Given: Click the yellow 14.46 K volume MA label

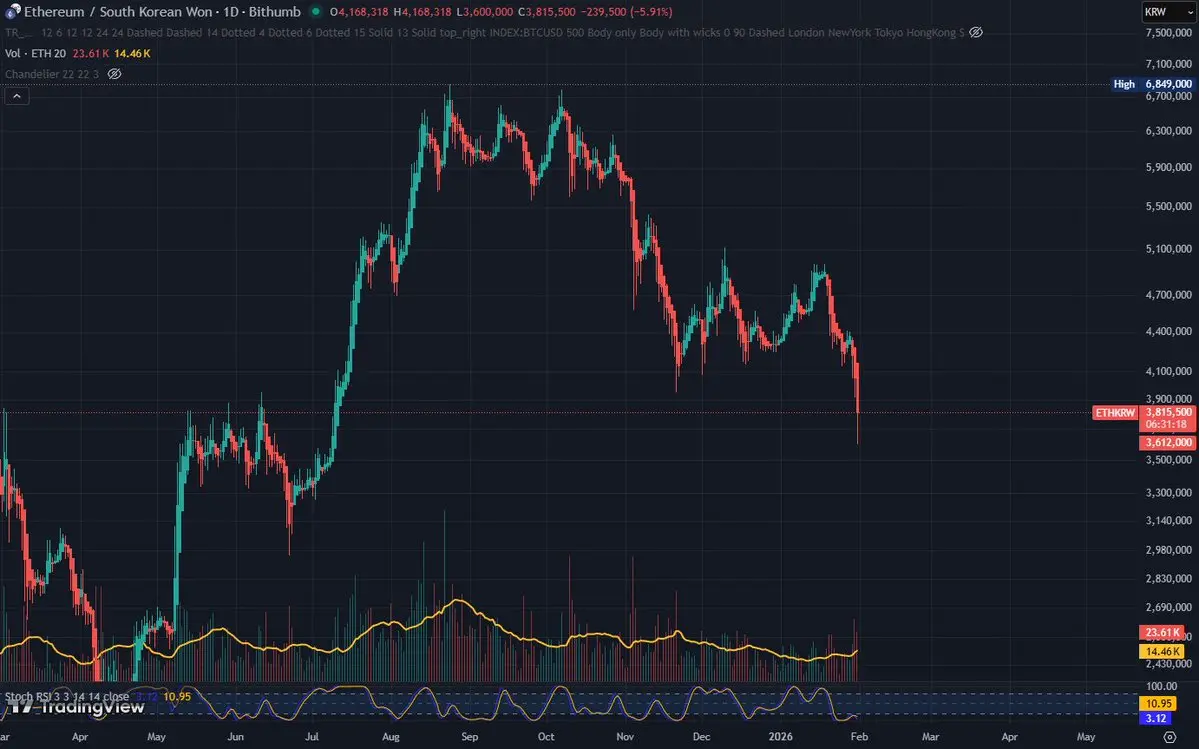Looking at the screenshot, I should pyautogui.click(x=1162, y=652).
